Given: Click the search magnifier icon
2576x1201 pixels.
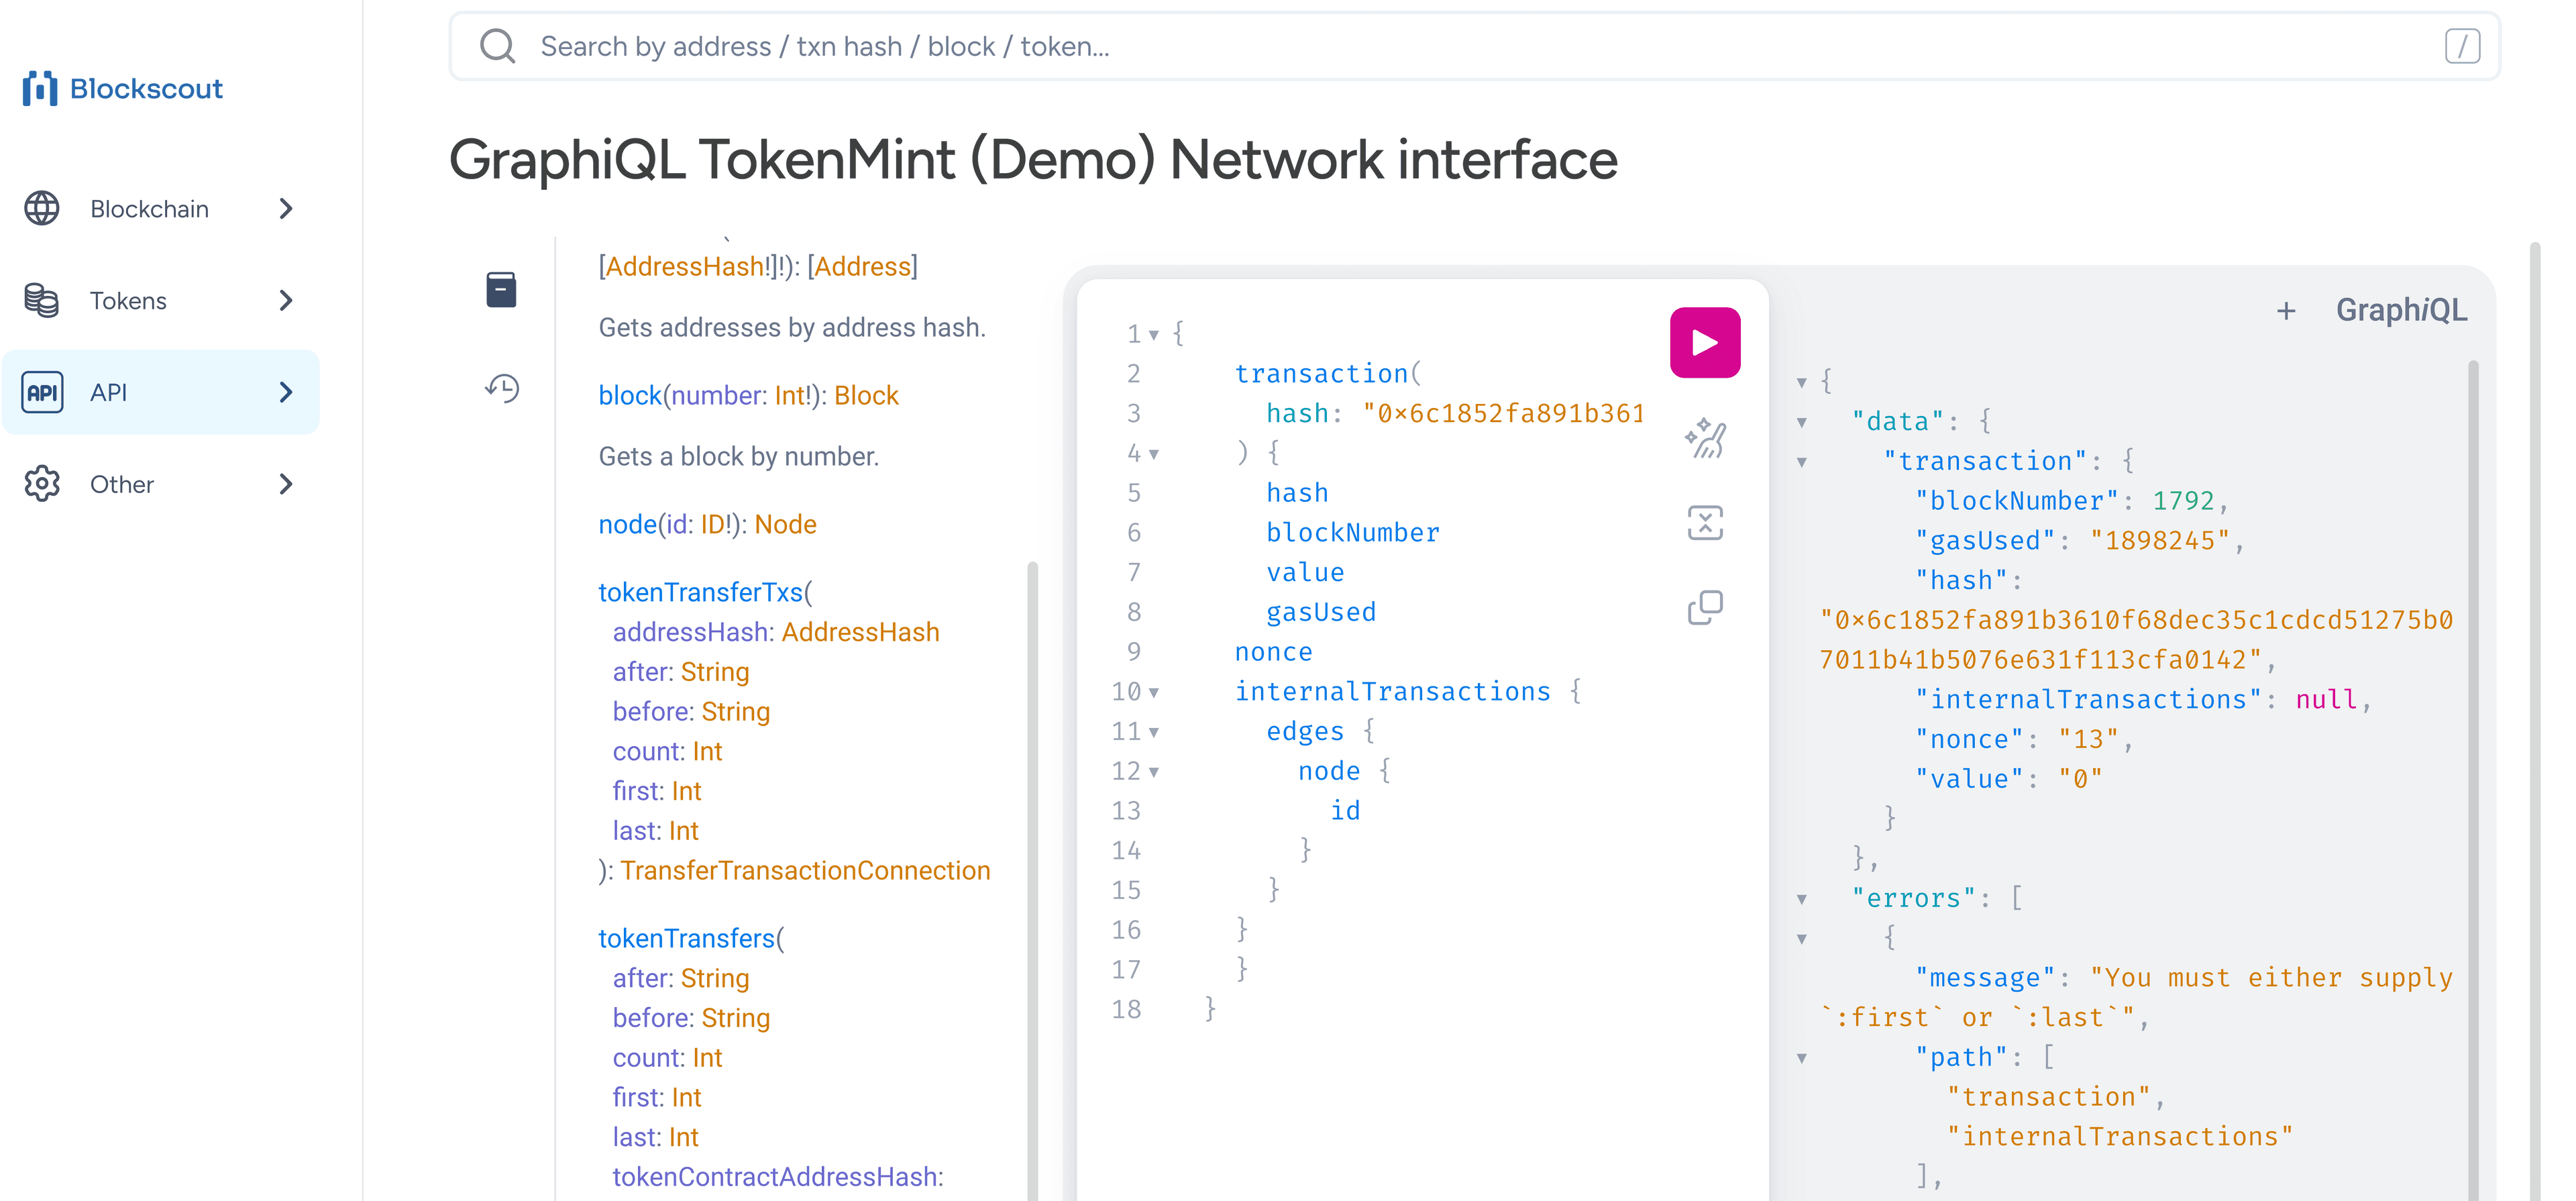Looking at the screenshot, I should coord(497,46).
